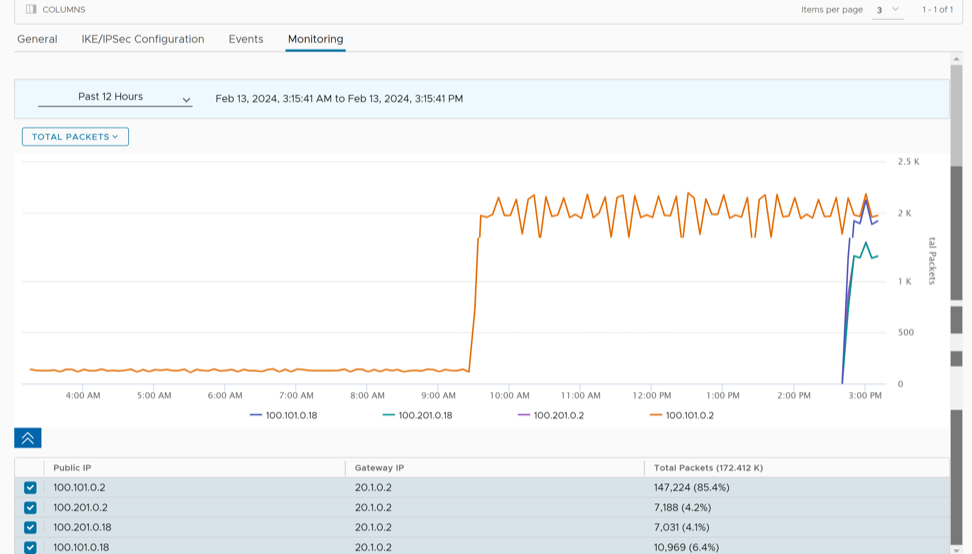Uncheck the 100.201.0.18 row checkbox

click(30, 528)
